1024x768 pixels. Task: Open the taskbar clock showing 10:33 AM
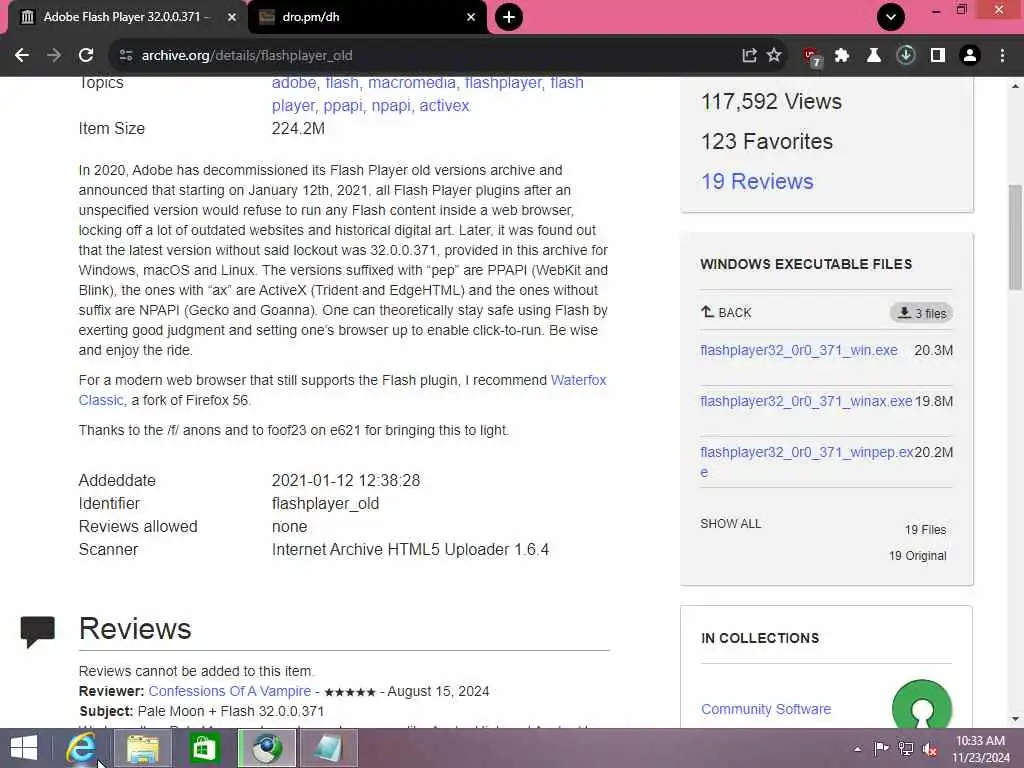click(x=980, y=749)
